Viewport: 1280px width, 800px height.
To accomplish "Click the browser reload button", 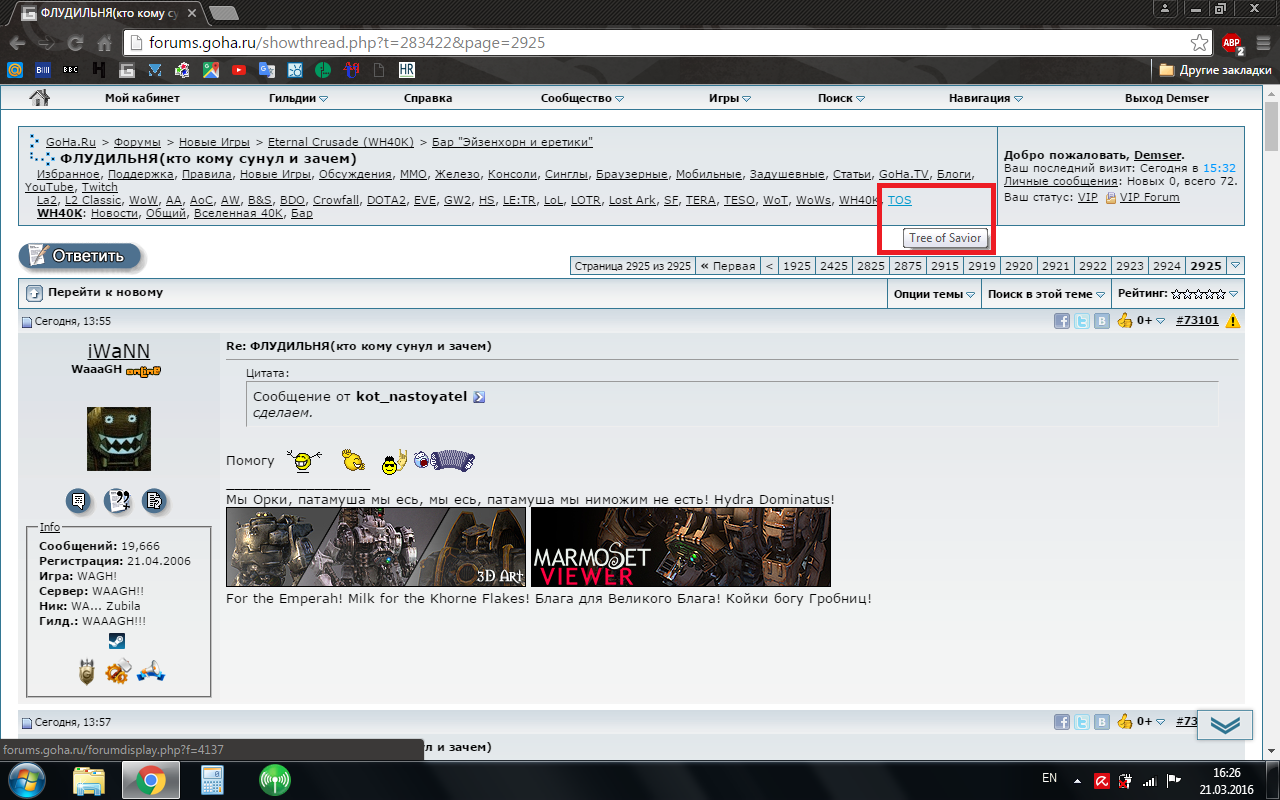I will click(75, 43).
